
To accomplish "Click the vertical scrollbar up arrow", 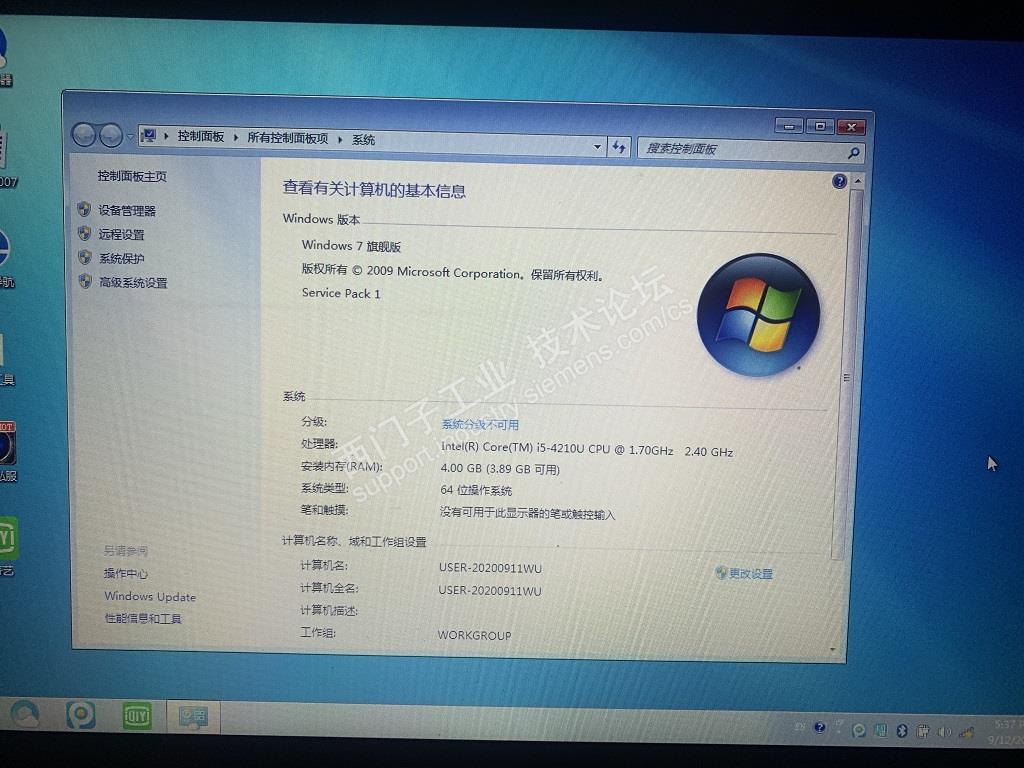I will pos(857,180).
